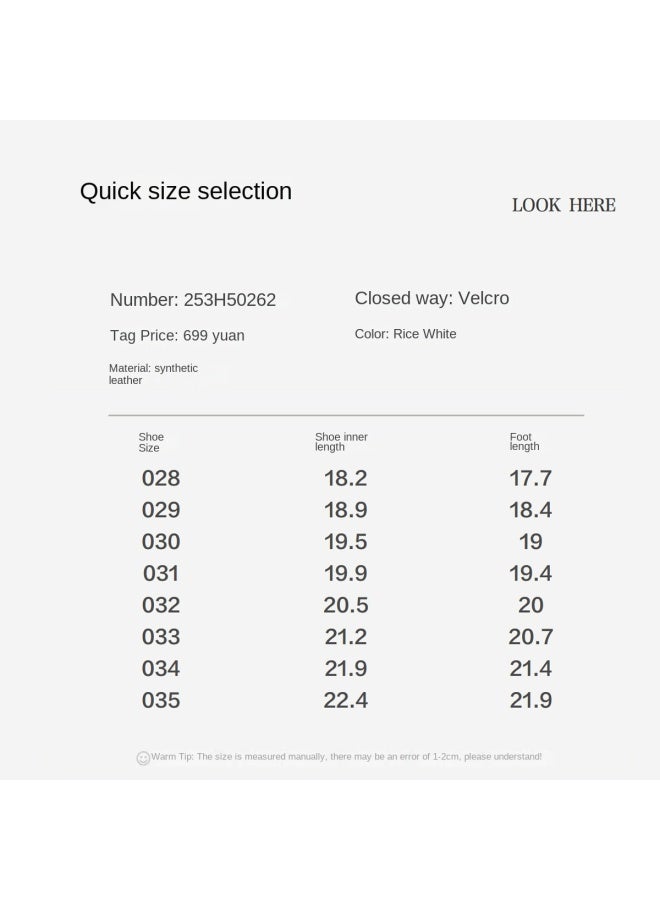Click the Warm Tip measurement note
This screenshot has width=660, height=900.
tap(346, 757)
